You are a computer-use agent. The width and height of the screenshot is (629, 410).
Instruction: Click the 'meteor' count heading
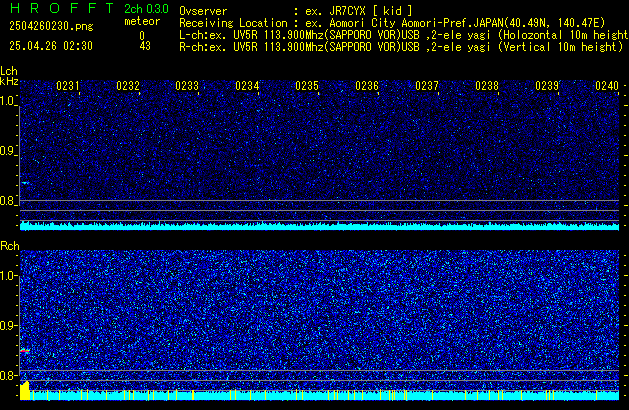point(142,21)
